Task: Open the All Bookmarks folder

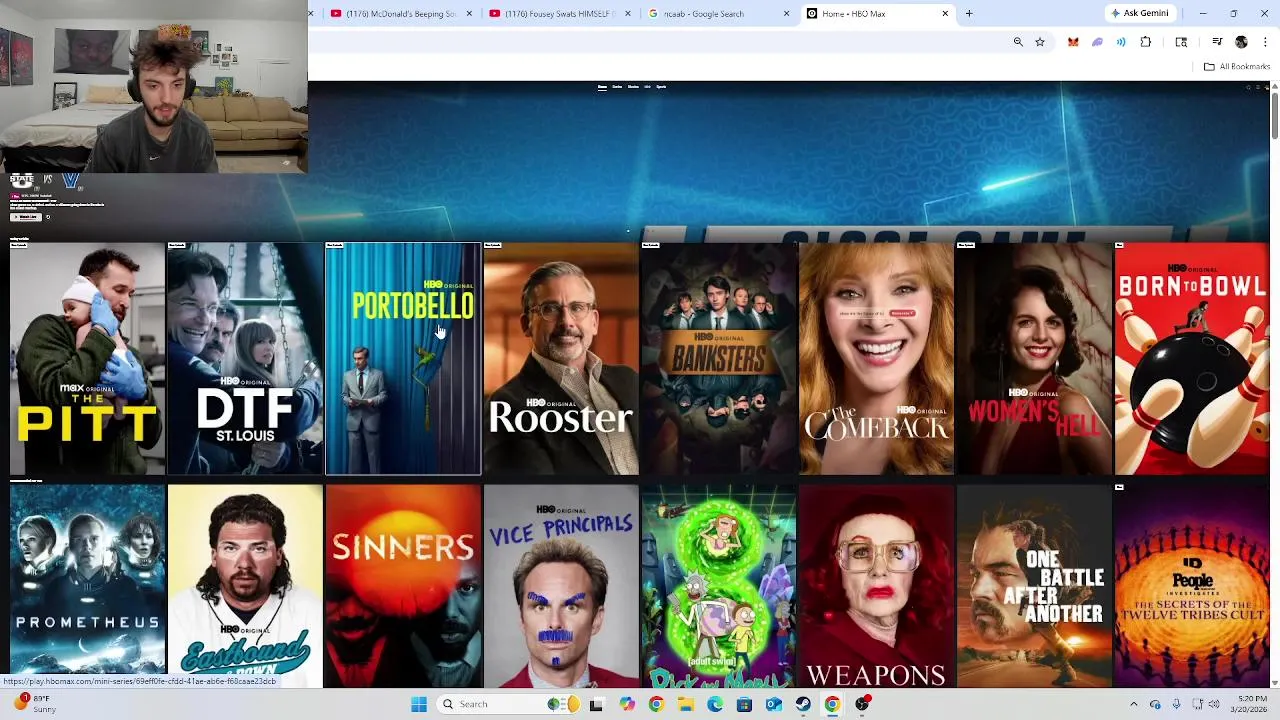Action: [x=1237, y=67]
